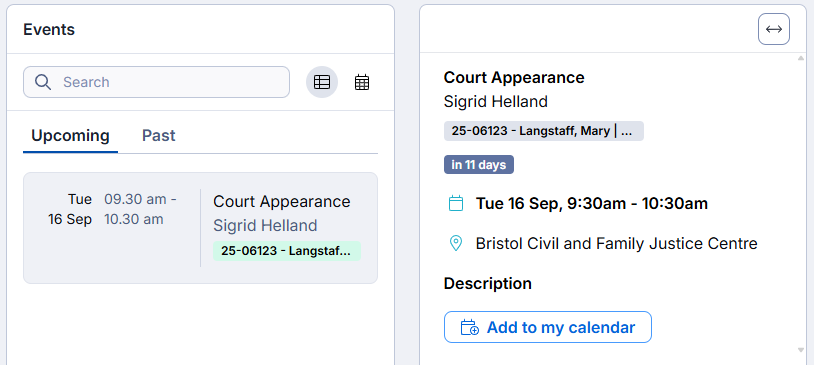Switch to the list view icon
Screen dimensions: 814x365
pos(322,82)
